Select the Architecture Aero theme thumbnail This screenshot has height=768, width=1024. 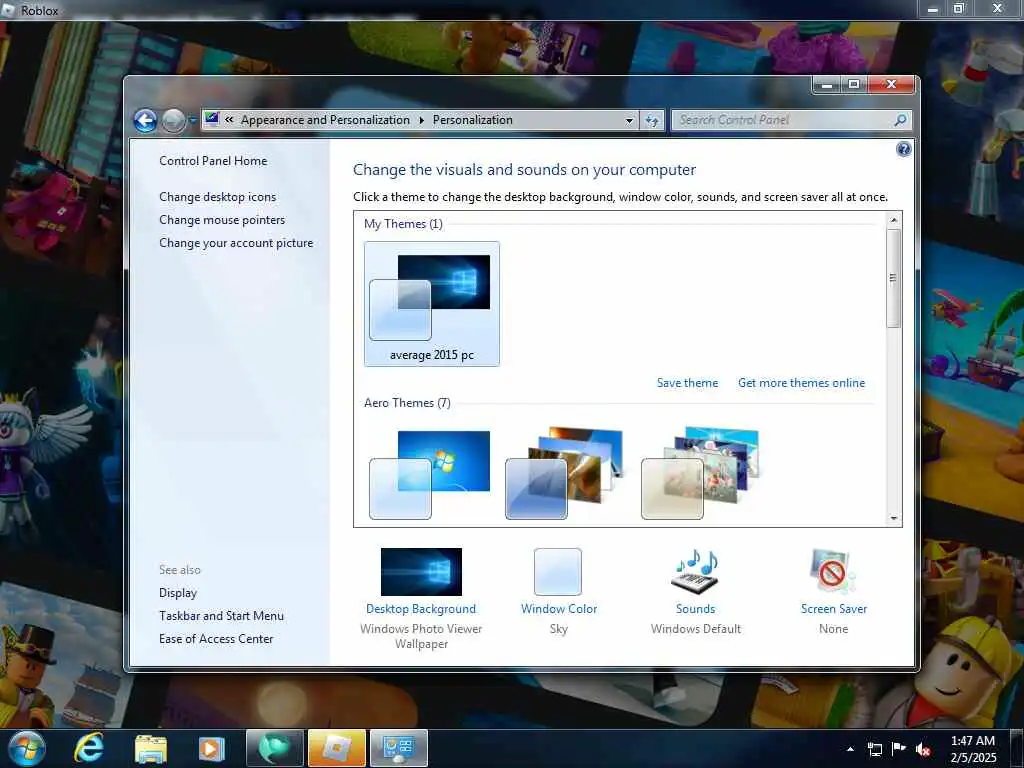pyautogui.click(x=564, y=473)
